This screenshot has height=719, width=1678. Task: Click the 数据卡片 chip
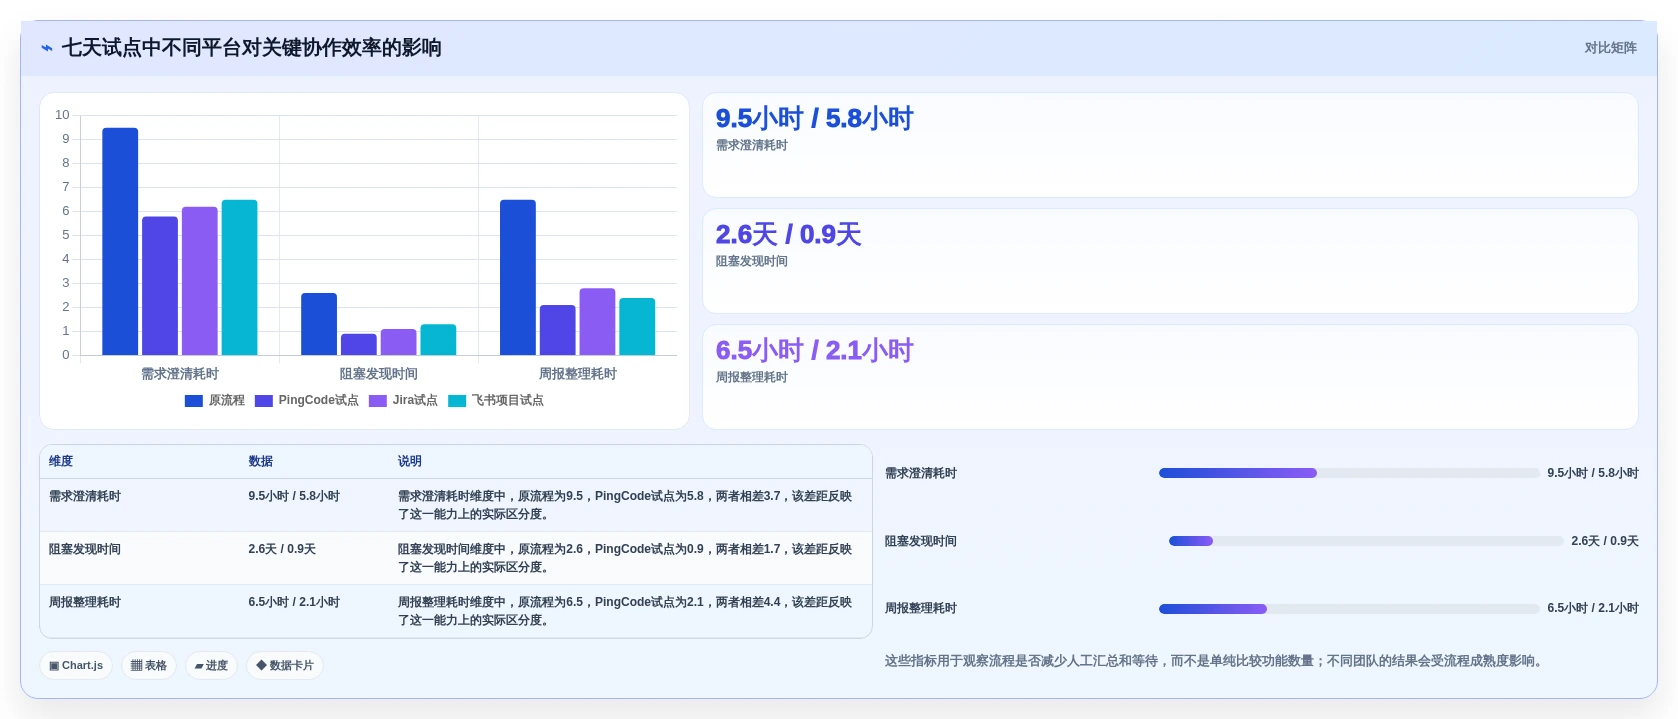(x=285, y=665)
